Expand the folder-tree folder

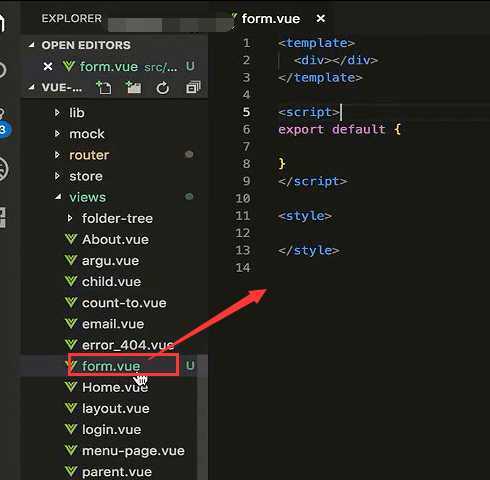point(70,218)
